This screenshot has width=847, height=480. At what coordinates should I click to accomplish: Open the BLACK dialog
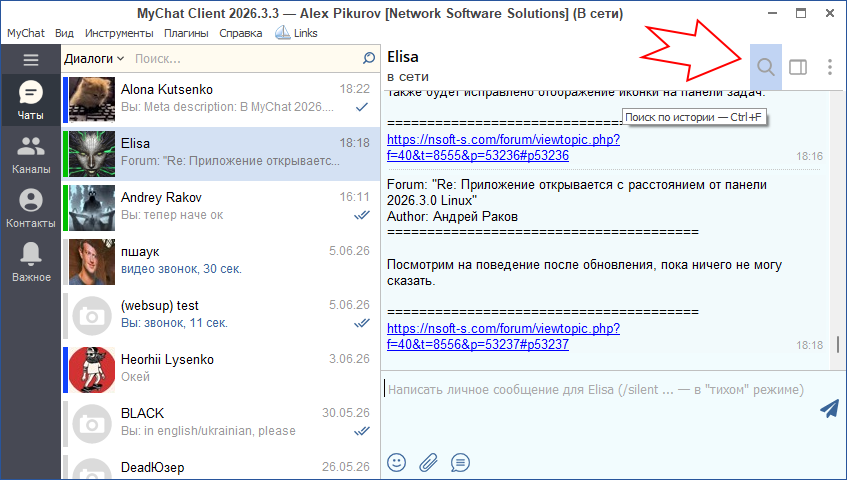pyautogui.click(x=221, y=424)
